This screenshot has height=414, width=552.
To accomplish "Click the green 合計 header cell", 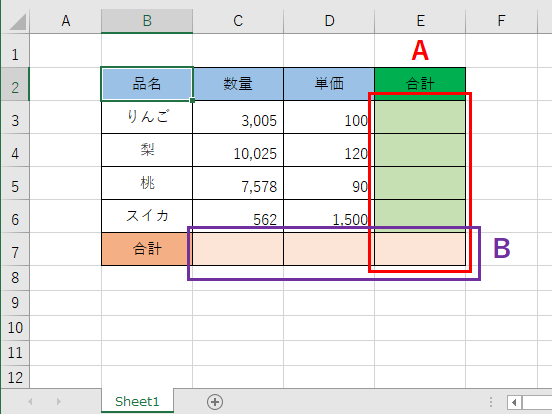I will (x=420, y=84).
